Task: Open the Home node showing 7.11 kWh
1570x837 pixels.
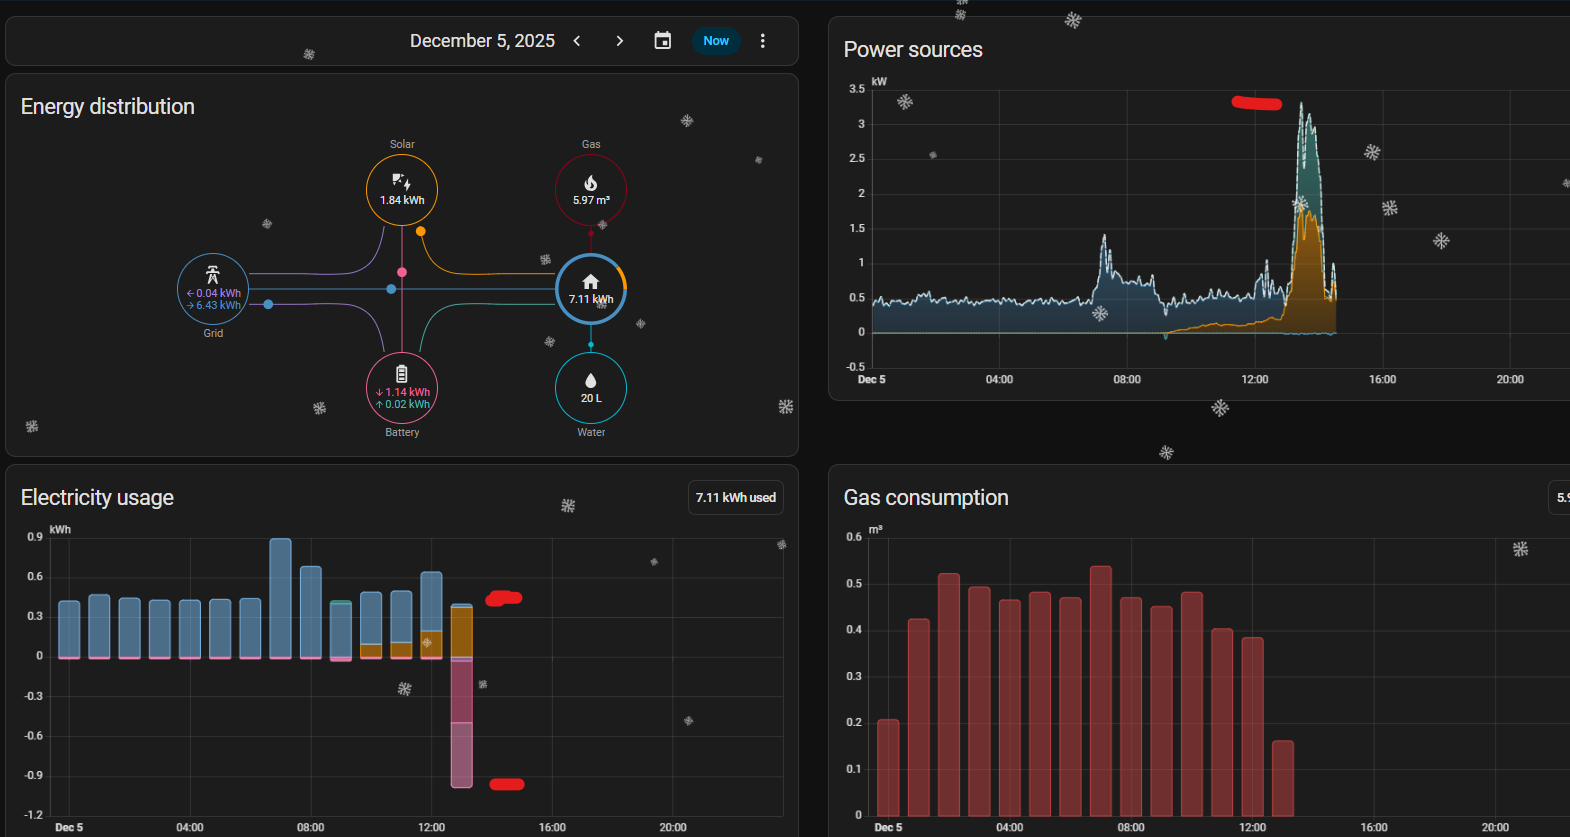Action: 591,289
